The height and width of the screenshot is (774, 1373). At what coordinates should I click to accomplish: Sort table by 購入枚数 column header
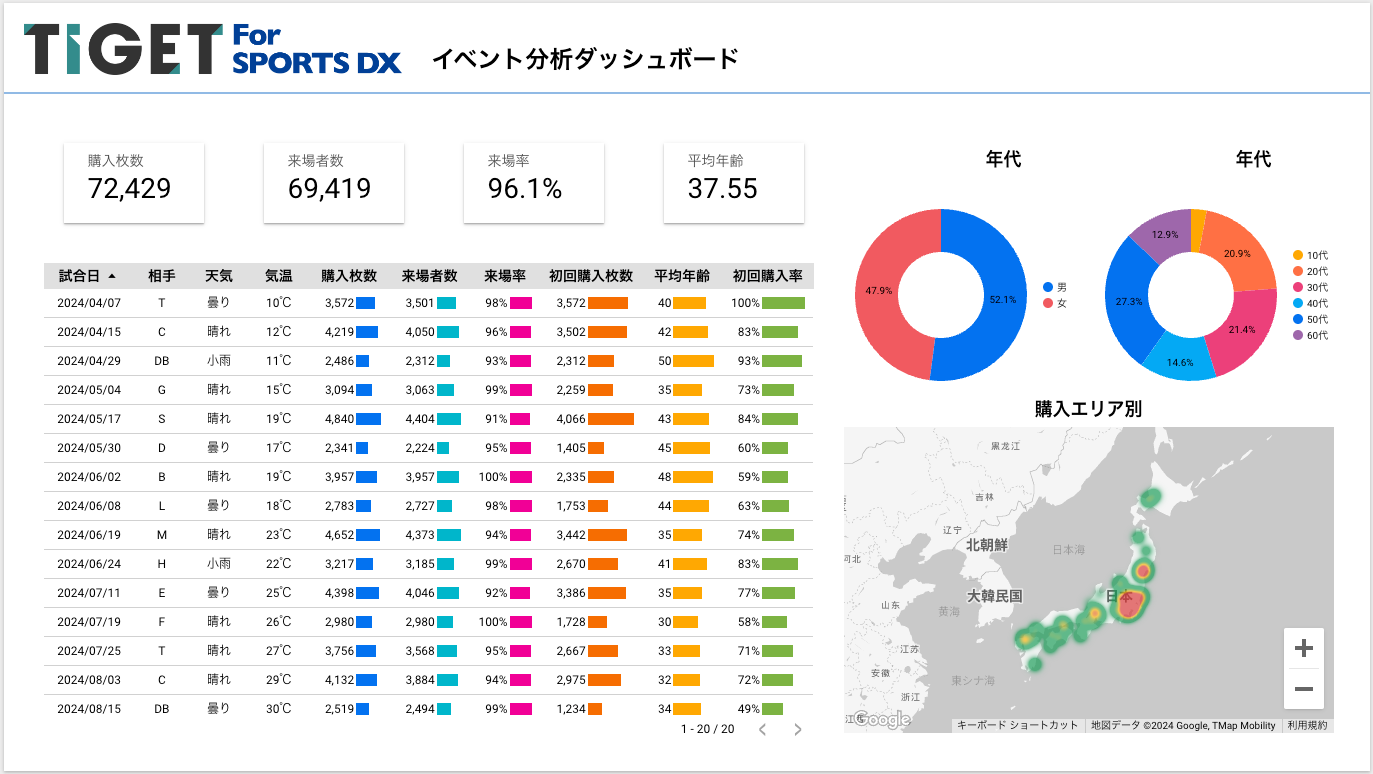pyautogui.click(x=349, y=276)
